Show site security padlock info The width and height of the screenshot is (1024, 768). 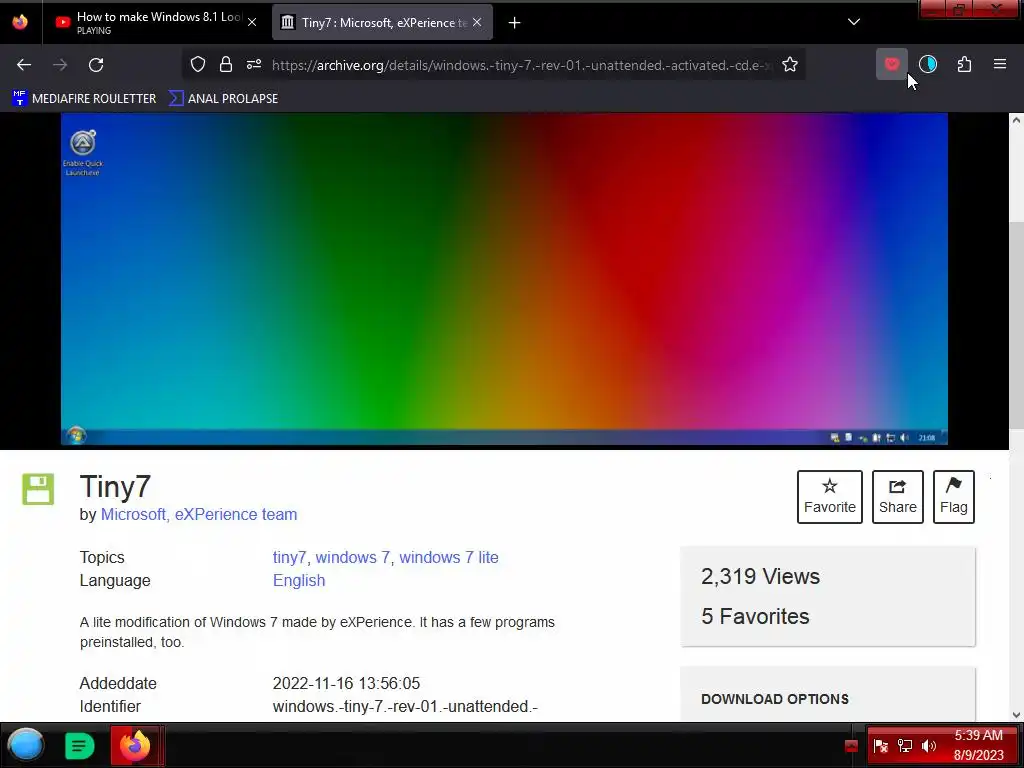click(x=226, y=64)
